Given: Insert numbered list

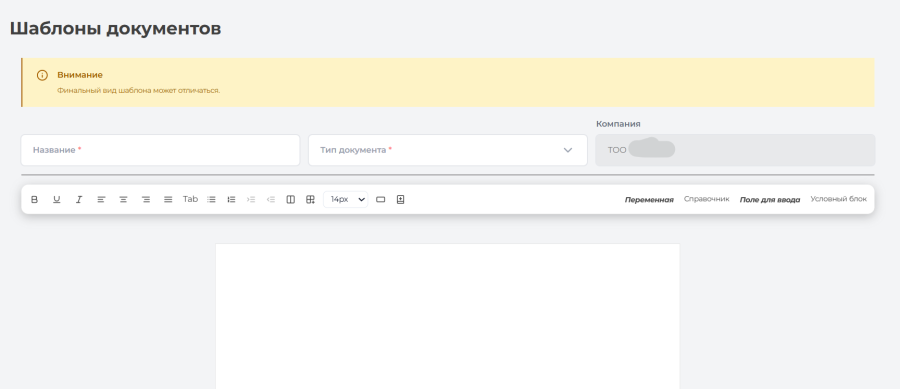Looking at the screenshot, I should pos(231,199).
